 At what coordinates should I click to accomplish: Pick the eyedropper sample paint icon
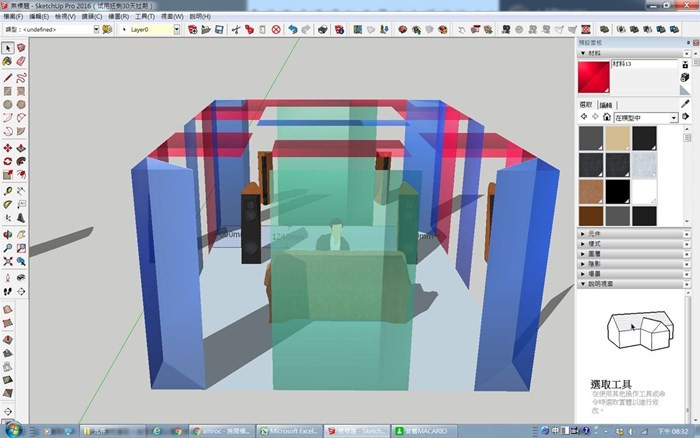pyautogui.click(x=685, y=104)
